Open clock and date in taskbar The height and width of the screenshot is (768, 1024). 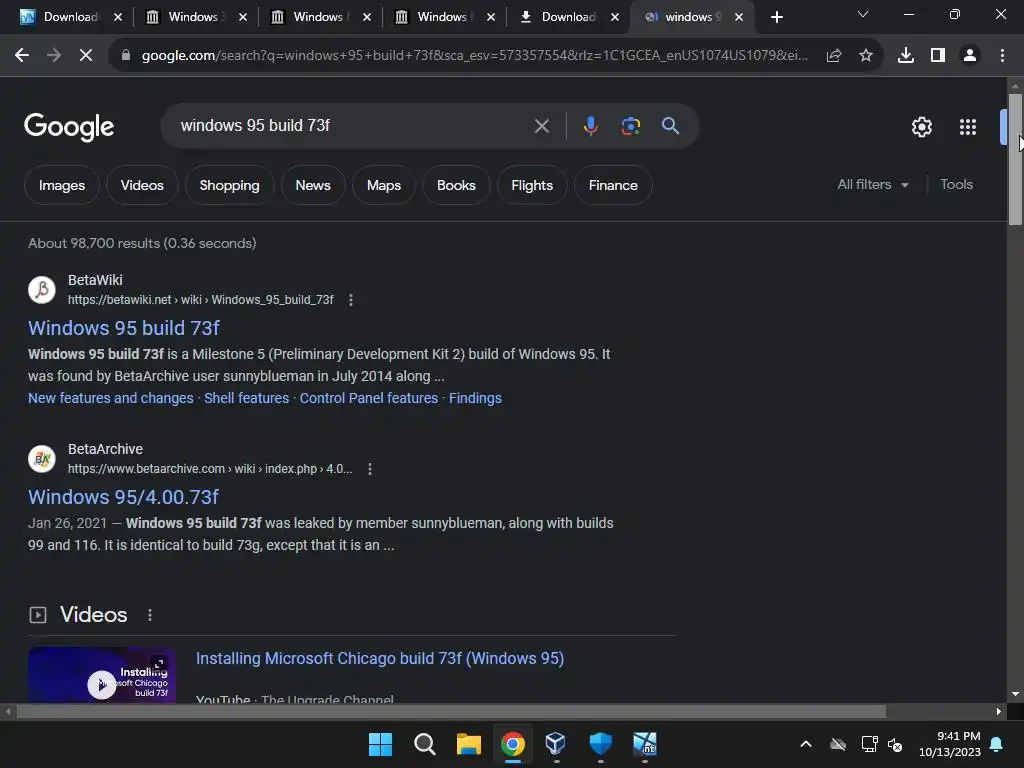(x=950, y=744)
